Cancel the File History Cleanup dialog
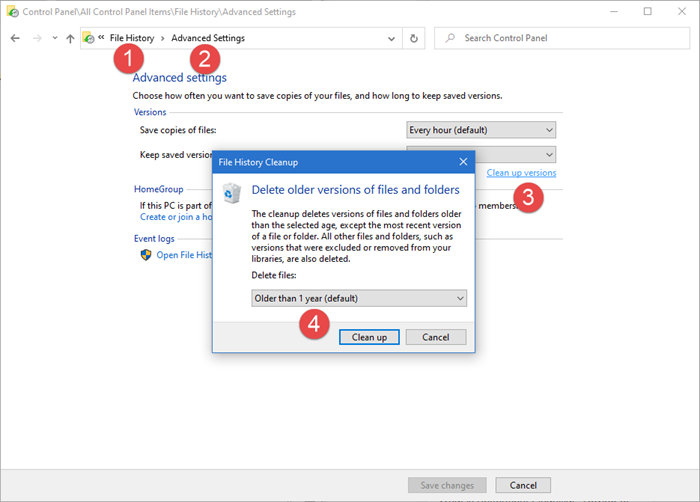The height and width of the screenshot is (502, 700). pyautogui.click(x=436, y=337)
